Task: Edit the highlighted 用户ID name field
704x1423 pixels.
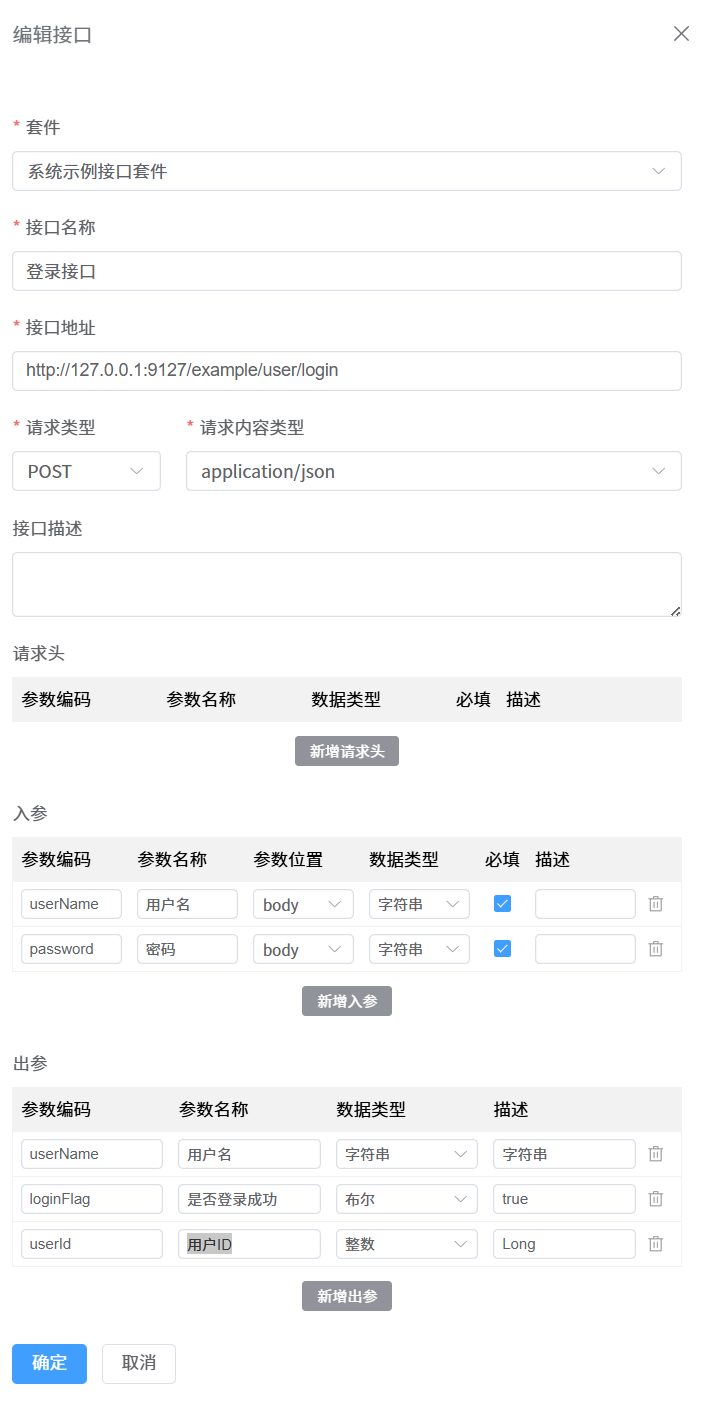Action: click(x=249, y=1244)
